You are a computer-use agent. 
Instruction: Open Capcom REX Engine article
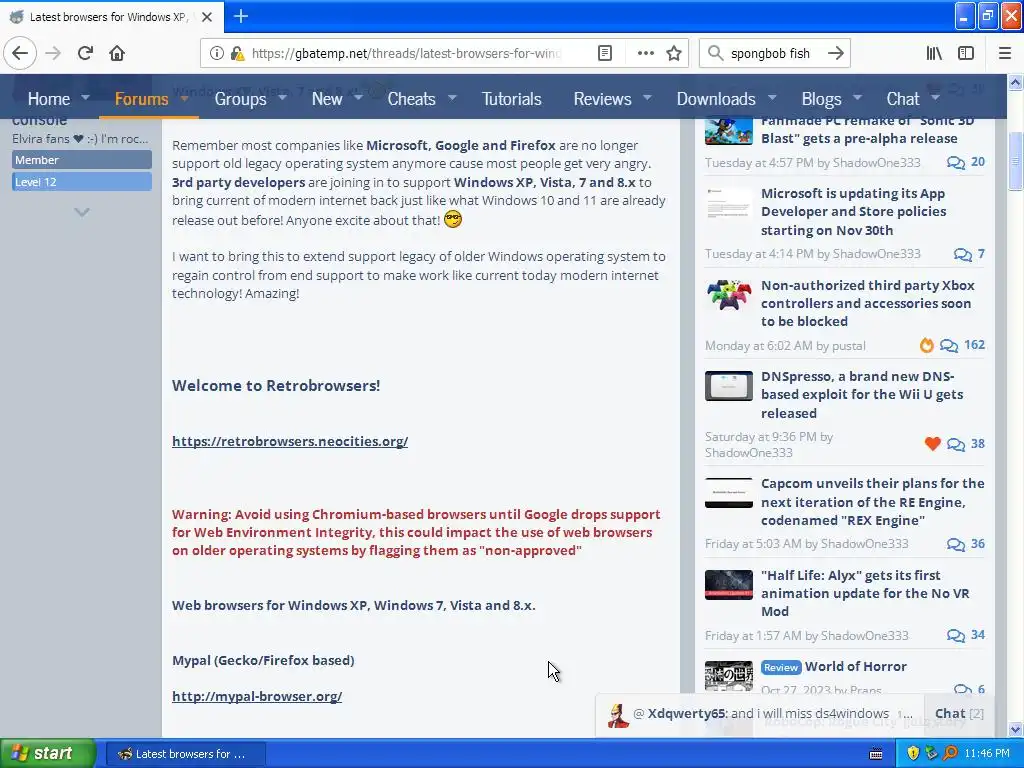click(x=872, y=502)
